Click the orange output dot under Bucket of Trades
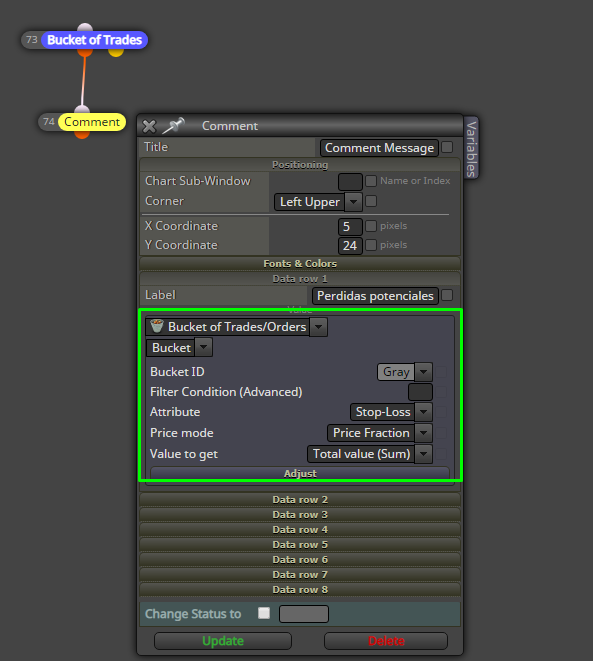The width and height of the screenshot is (593, 661). [x=85, y=53]
